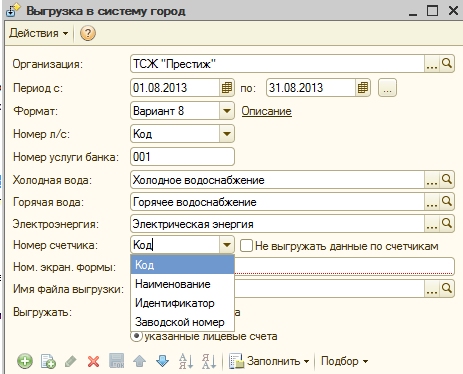Image resolution: width=463 pixels, height=374 pixels.
Task: Open the Описание link
Action: pyautogui.click(x=266, y=111)
